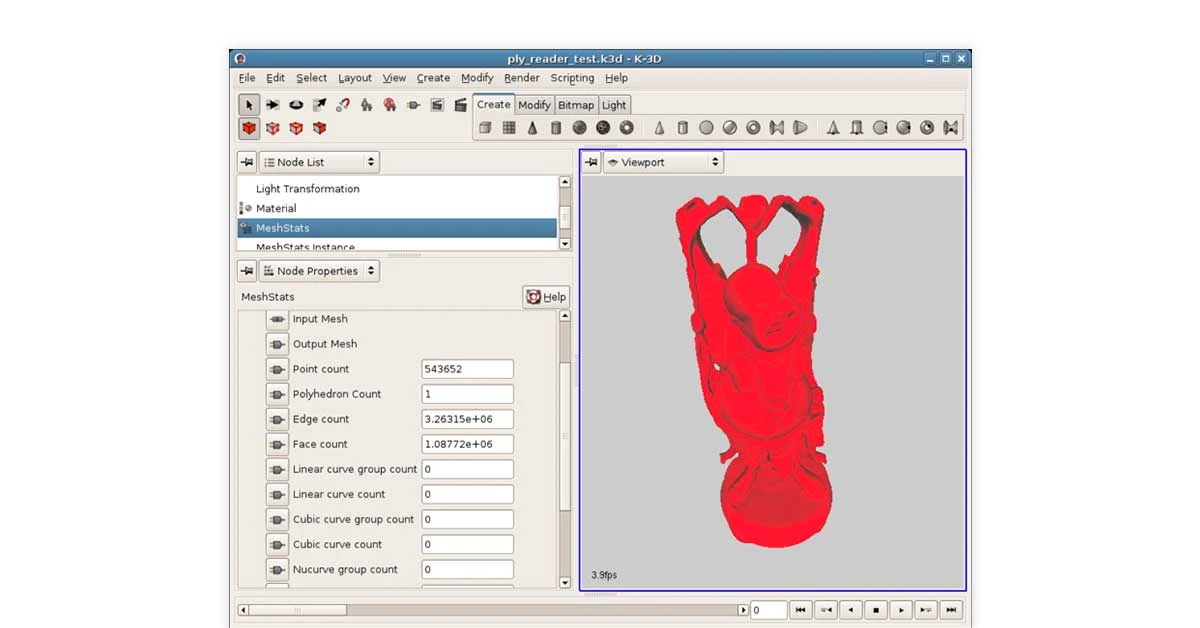The image size is (1200, 628).
Task: Choose the first red cube selection mode icon
Action: click(x=247, y=128)
